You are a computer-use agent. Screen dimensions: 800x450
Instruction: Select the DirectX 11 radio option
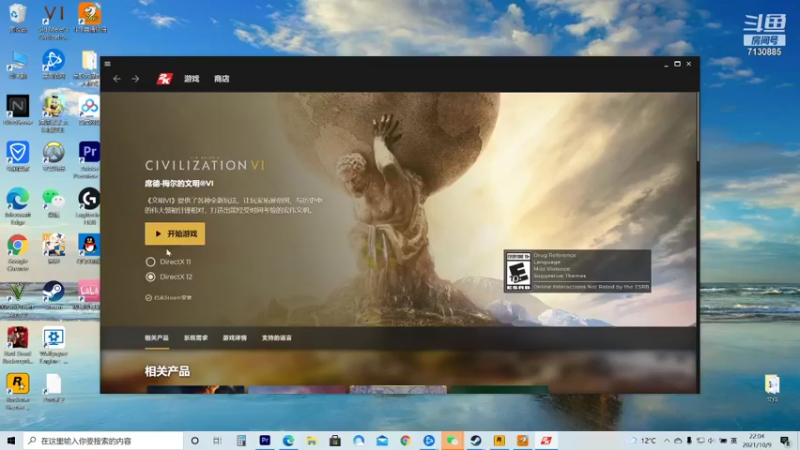(x=151, y=262)
